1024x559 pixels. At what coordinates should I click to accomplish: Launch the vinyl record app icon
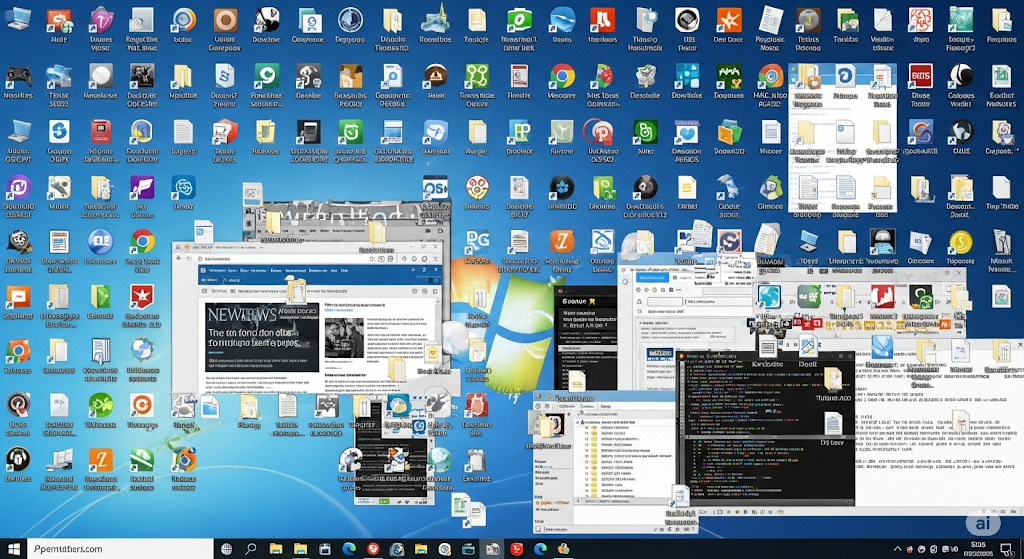click(645, 188)
